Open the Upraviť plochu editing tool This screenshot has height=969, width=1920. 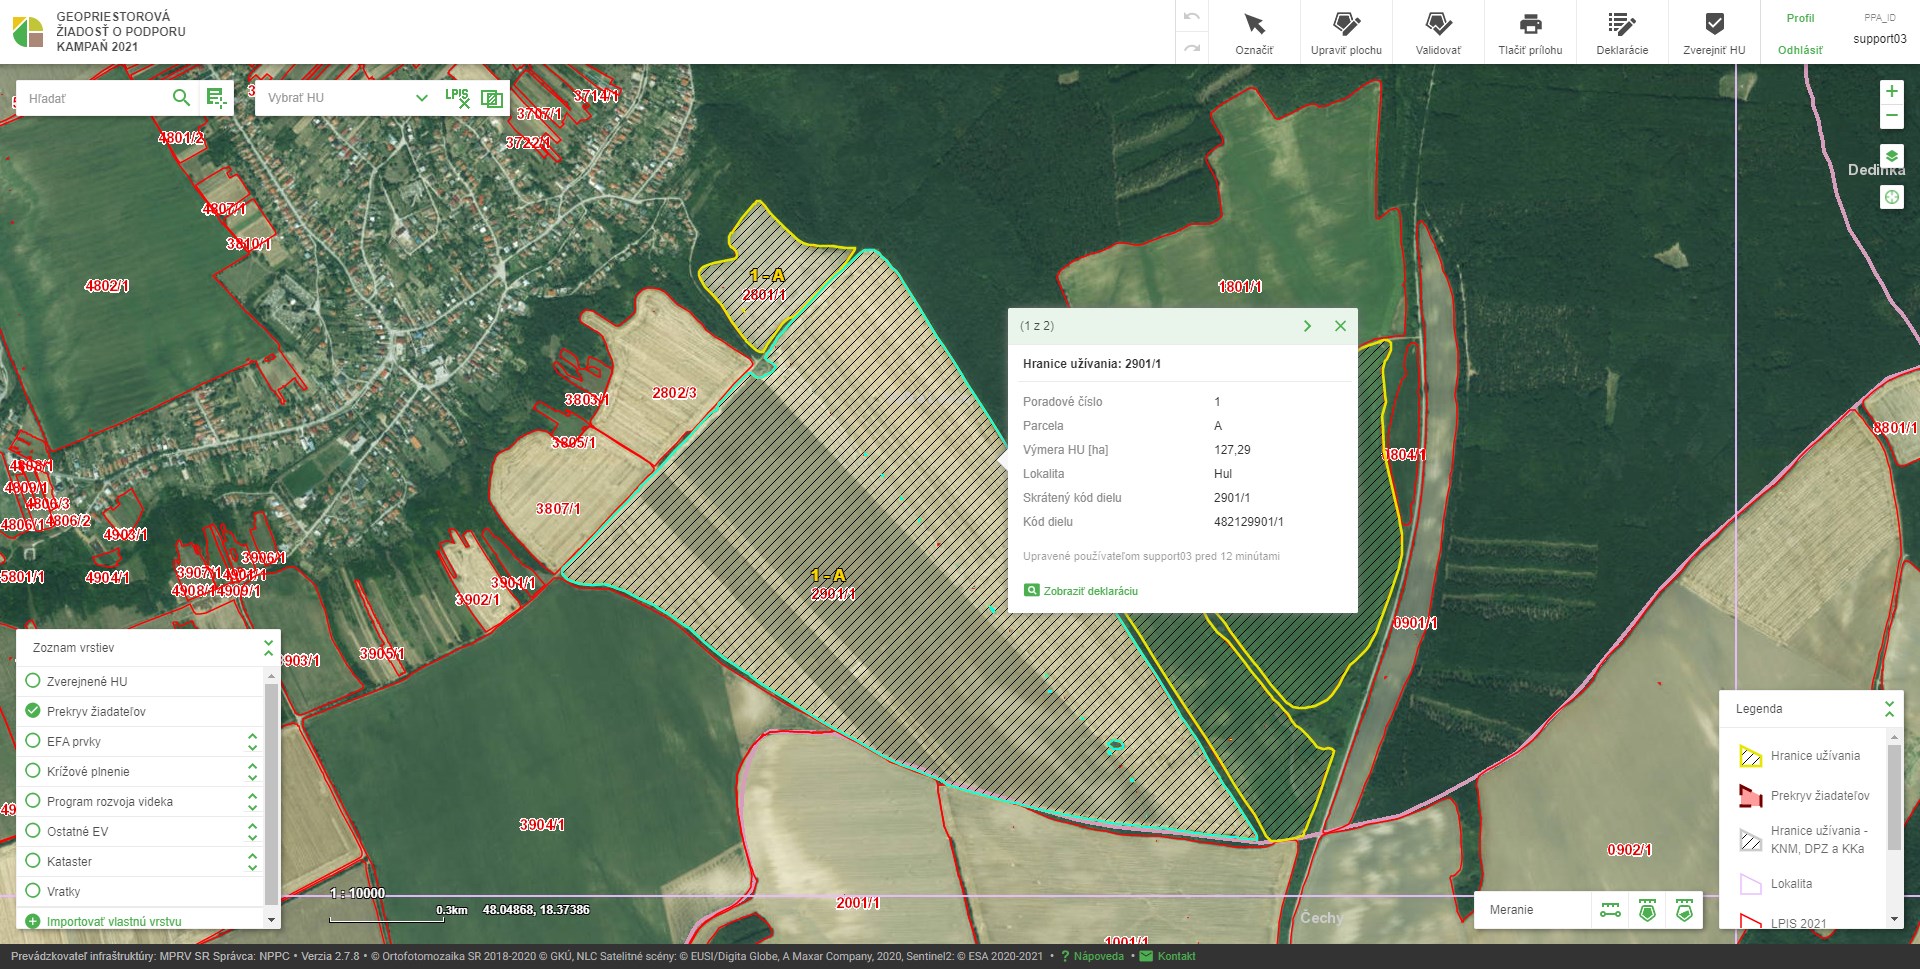[1346, 32]
